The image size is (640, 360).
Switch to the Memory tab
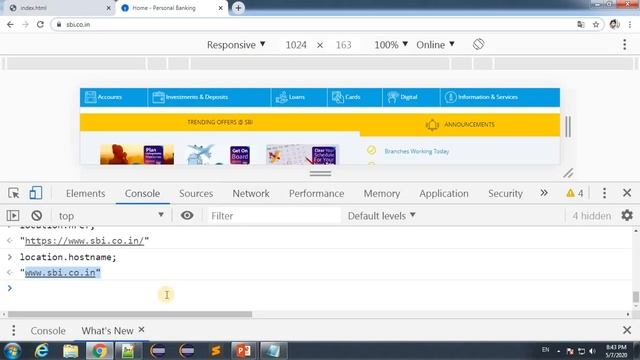(x=382, y=193)
